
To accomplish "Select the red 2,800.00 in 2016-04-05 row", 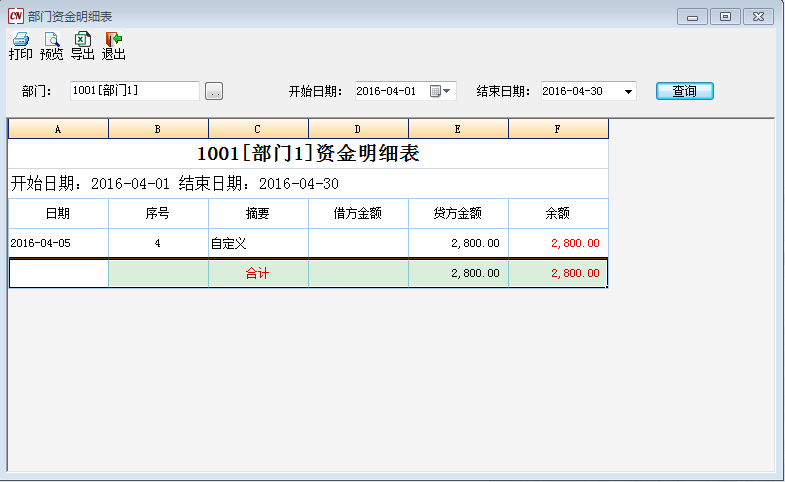I will click(x=558, y=243).
